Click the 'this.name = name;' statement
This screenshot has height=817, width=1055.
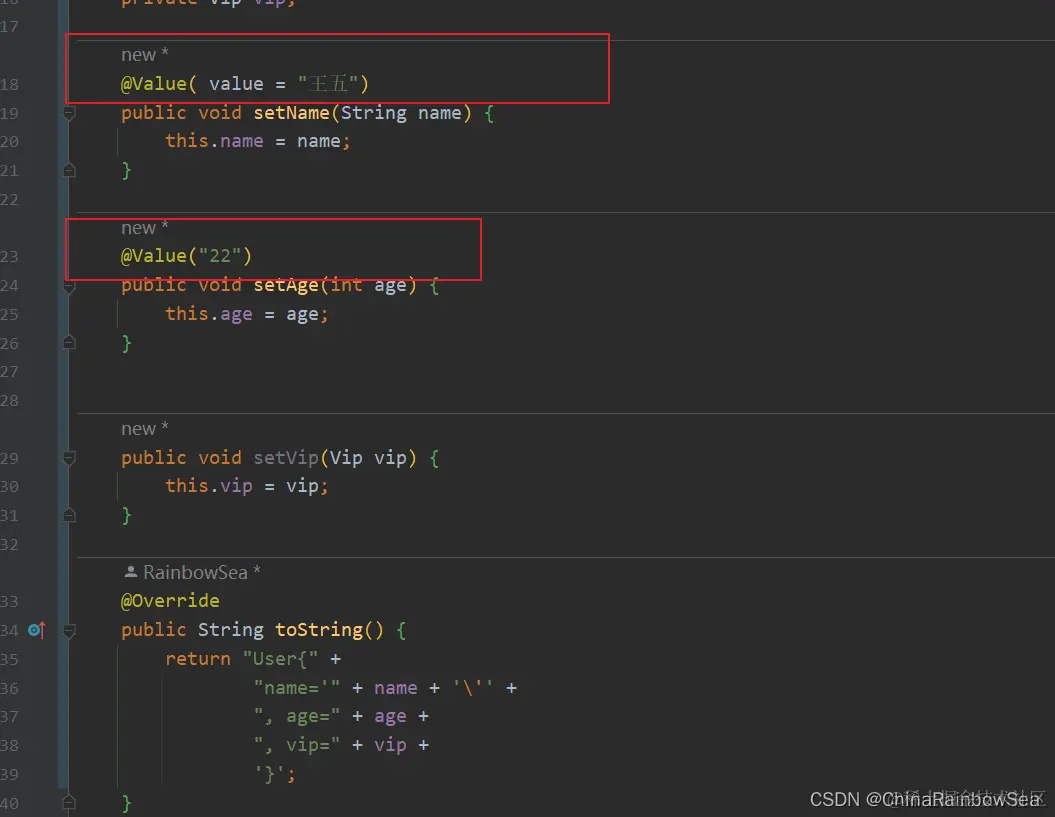point(258,141)
